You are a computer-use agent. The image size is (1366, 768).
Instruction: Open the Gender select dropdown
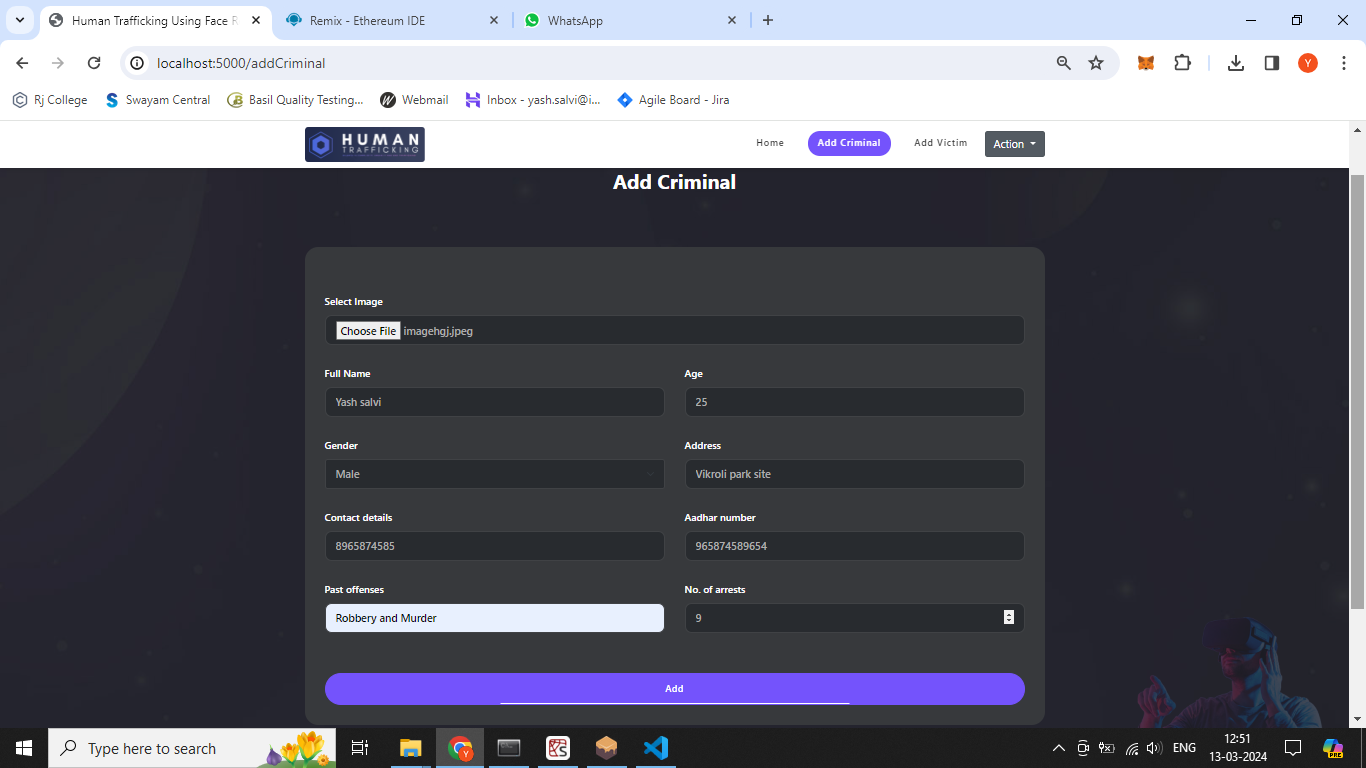tap(494, 474)
